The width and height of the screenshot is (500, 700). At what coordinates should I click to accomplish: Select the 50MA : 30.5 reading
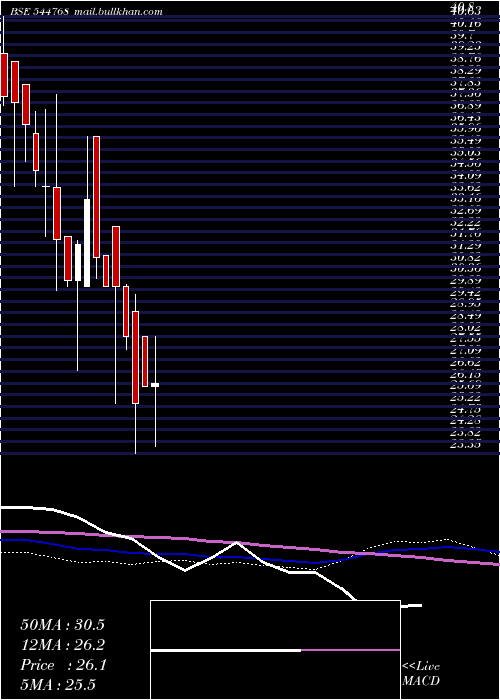pyautogui.click(x=62, y=625)
